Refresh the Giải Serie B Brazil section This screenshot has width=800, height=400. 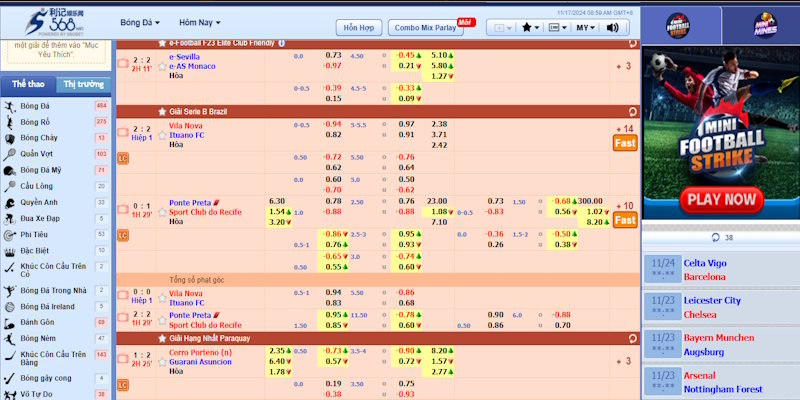coord(633,112)
